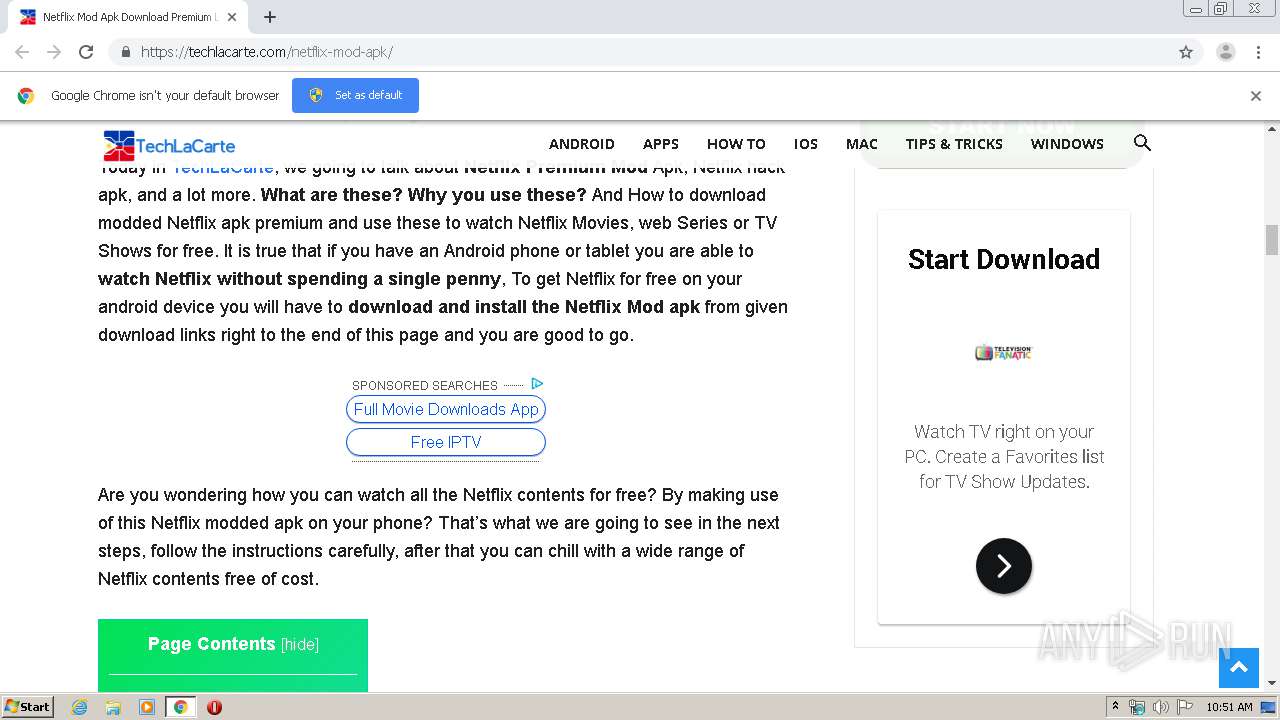The image size is (1280, 720).
Task: Click the red stop-sign taskbar icon
Action: pyautogui.click(x=214, y=707)
